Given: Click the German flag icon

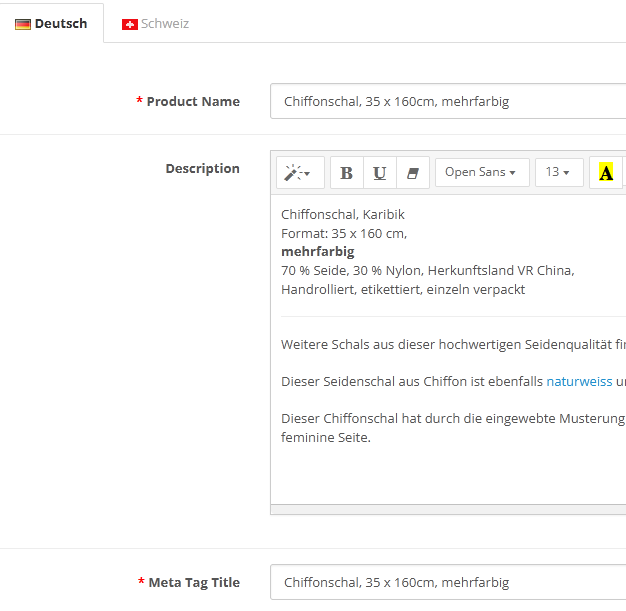Looking at the screenshot, I should 23,24.
